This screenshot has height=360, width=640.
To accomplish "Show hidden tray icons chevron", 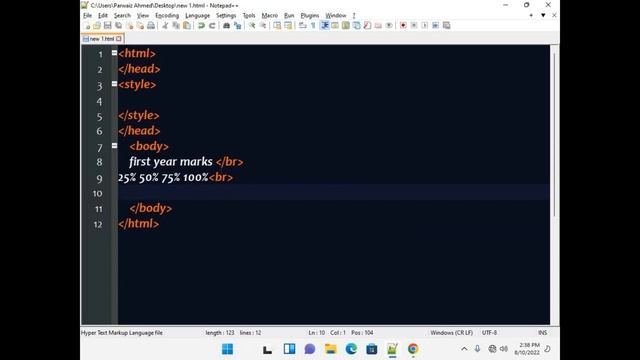I will (x=464, y=349).
